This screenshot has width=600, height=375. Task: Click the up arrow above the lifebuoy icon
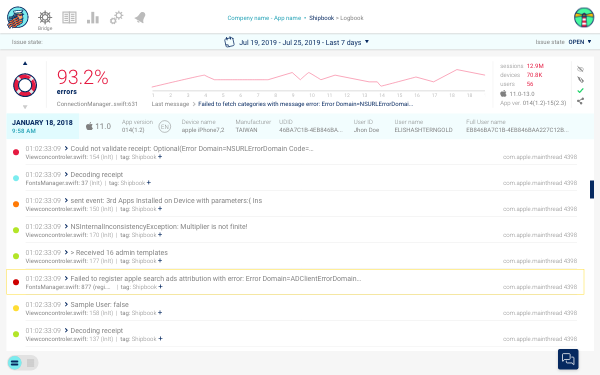coord(25,64)
